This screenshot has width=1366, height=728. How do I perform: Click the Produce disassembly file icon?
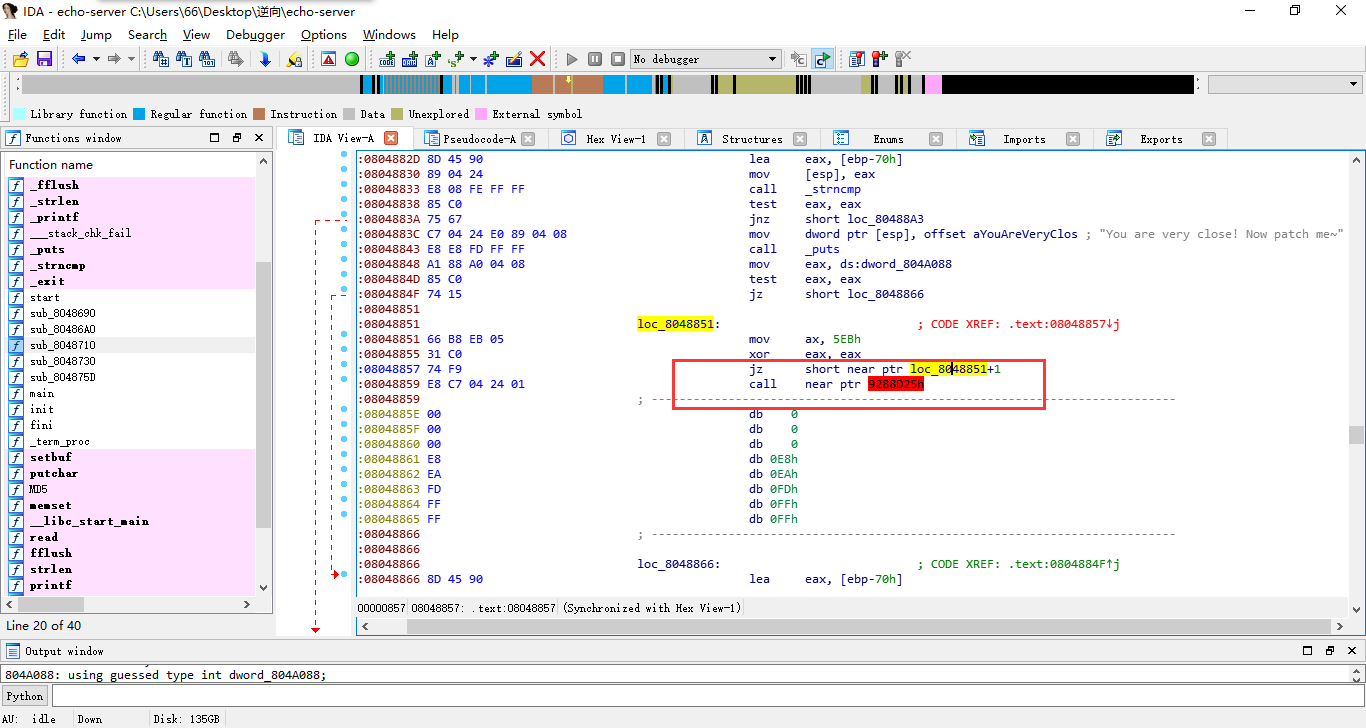[266, 59]
